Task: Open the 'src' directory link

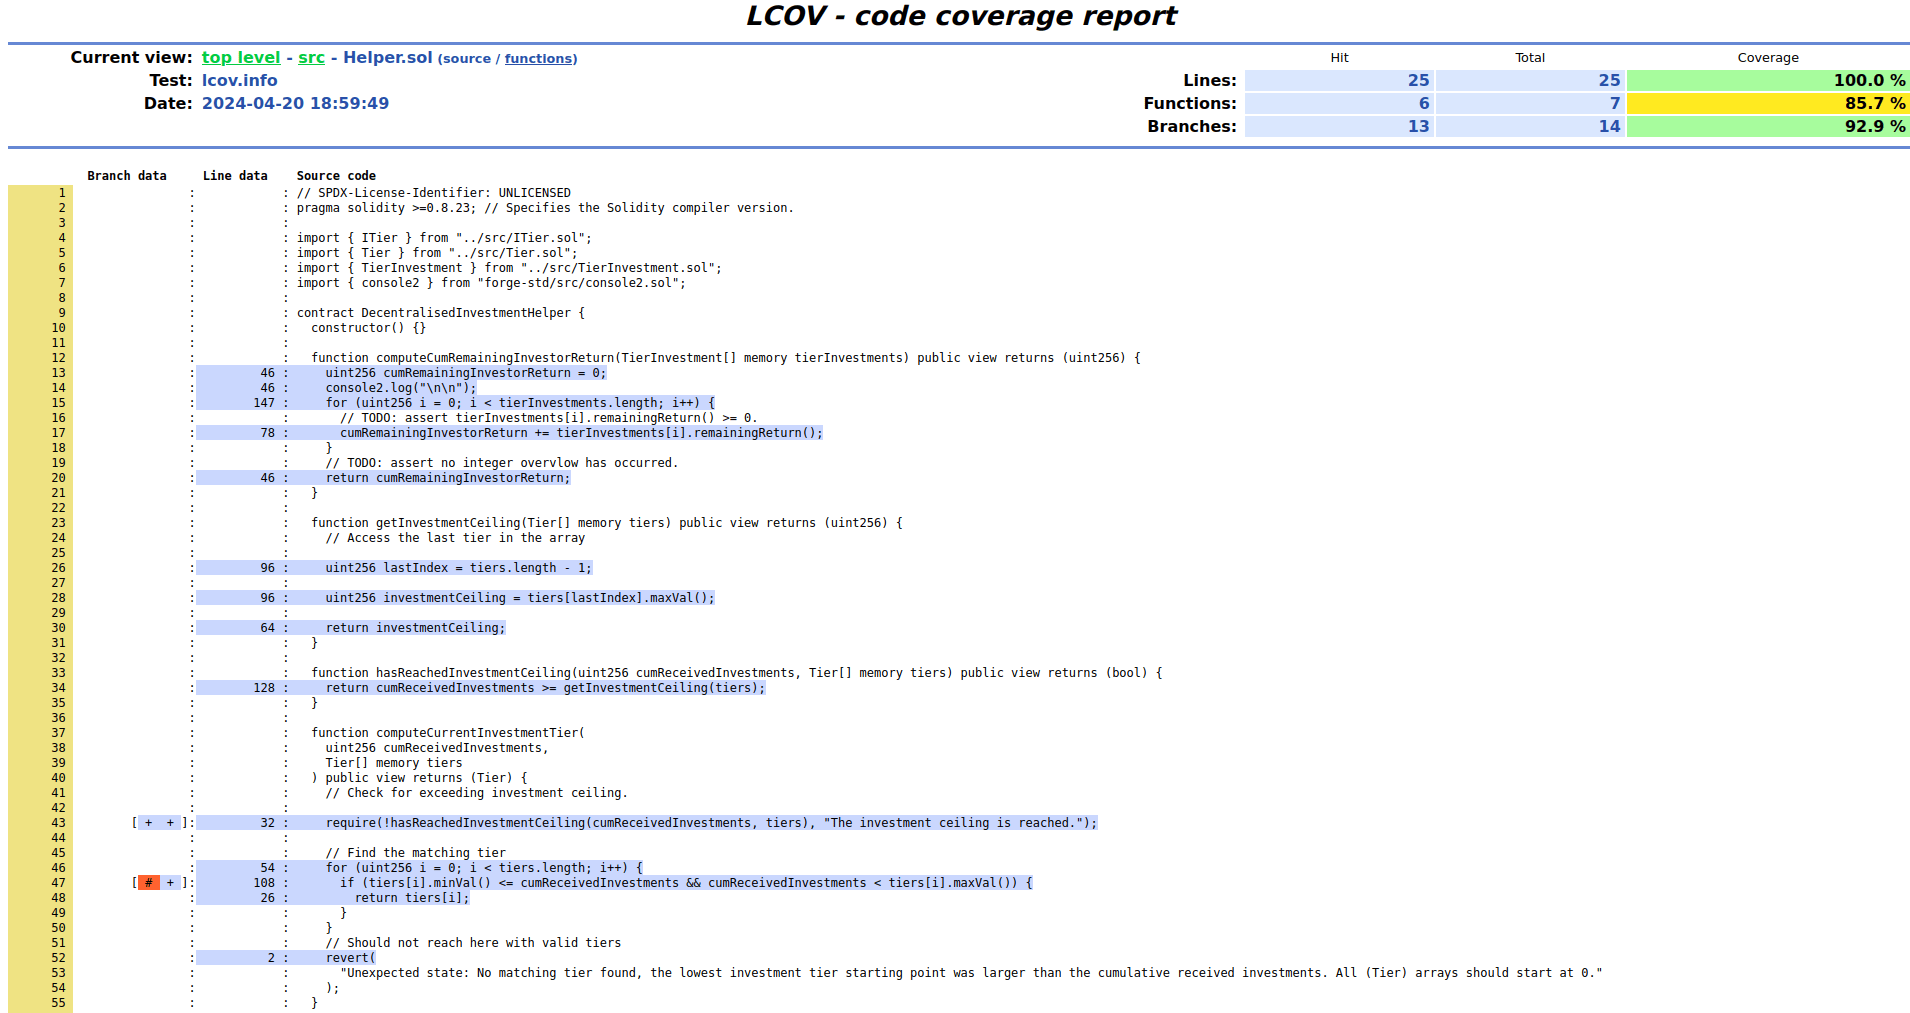Action: [x=311, y=58]
